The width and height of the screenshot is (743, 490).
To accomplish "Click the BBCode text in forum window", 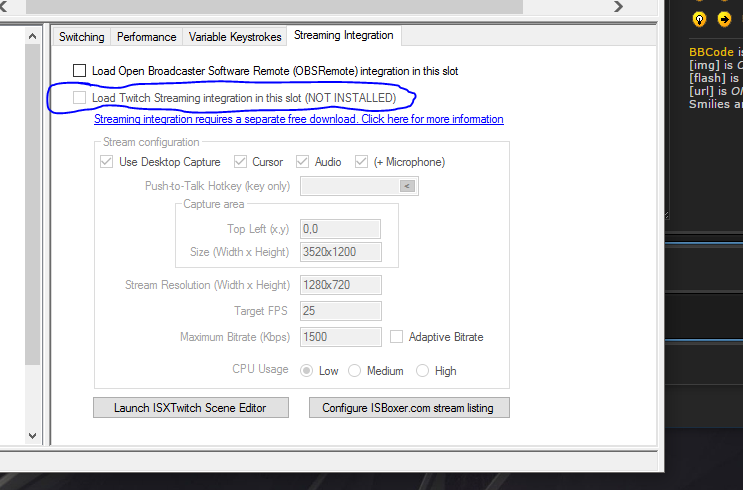I will pyautogui.click(x=711, y=52).
